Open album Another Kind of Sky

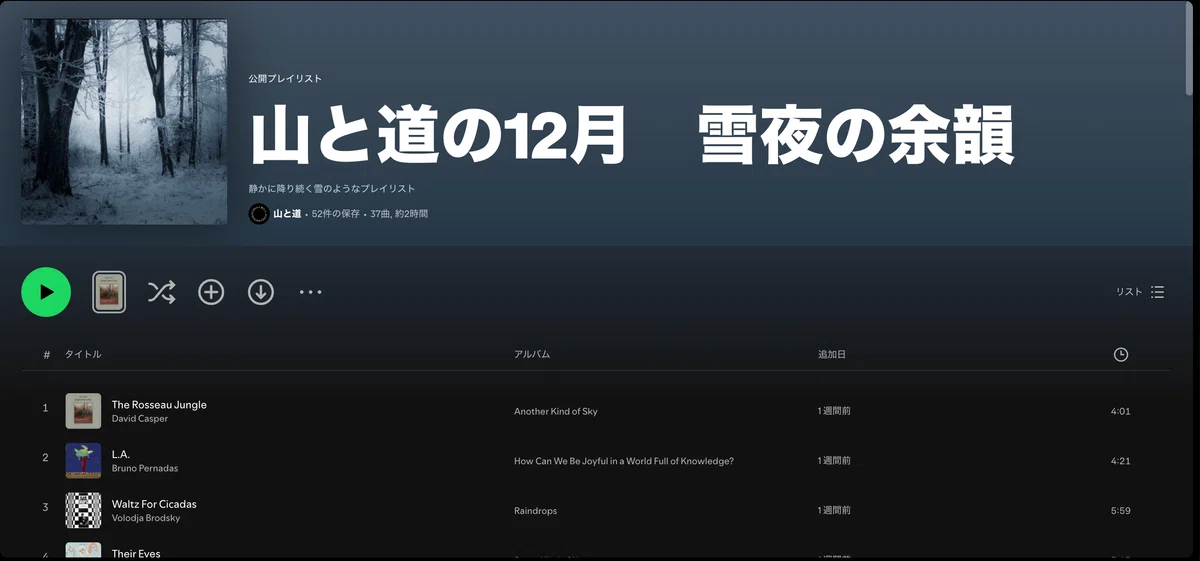(556, 411)
